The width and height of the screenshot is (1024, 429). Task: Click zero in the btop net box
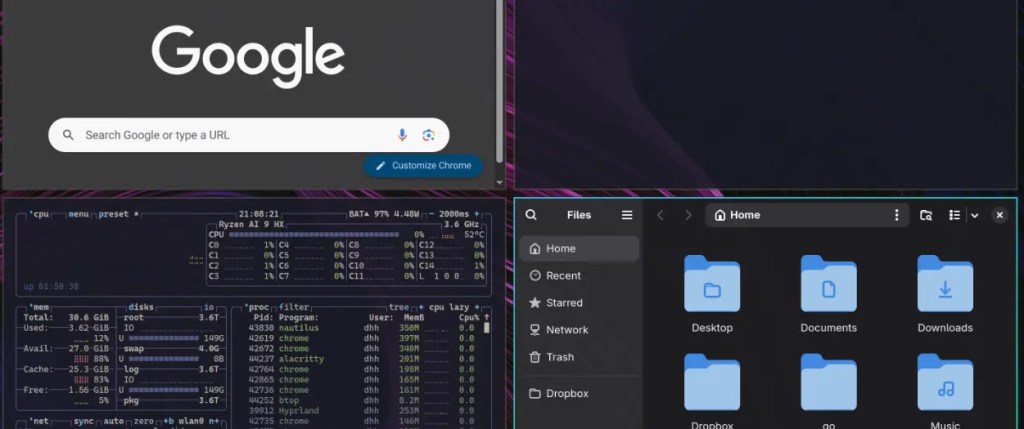pyautogui.click(x=144, y=421)
